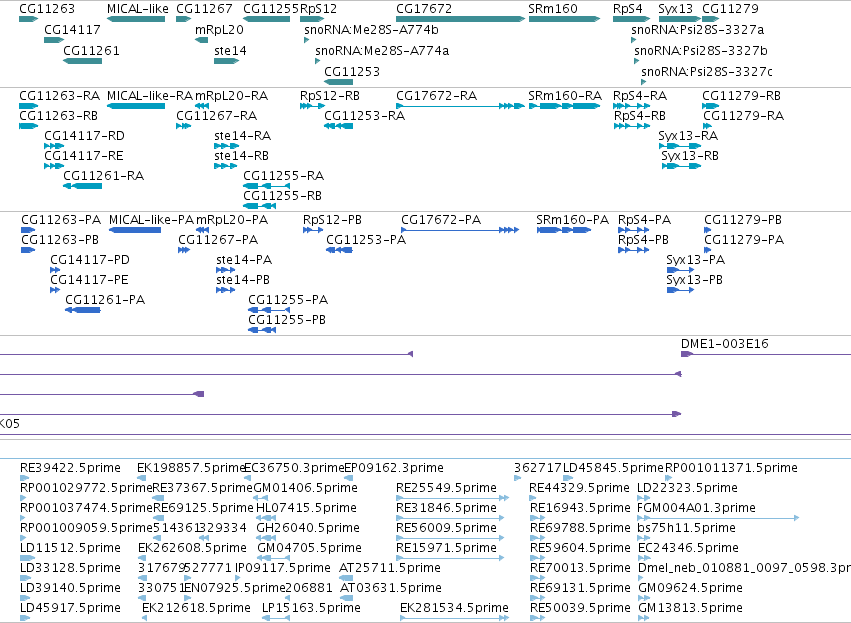
Task: Select the CG11261-RA transcript label
Action: click(x=104, y=176)
